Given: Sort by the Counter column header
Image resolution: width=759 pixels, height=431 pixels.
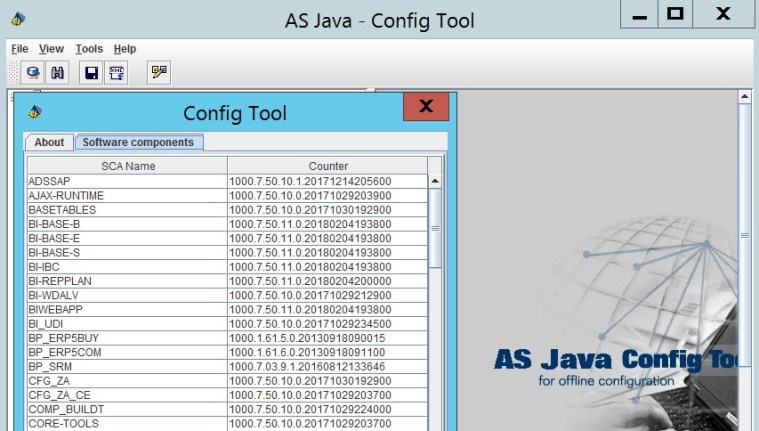Looking at the screenshot, I should (328, 166).
